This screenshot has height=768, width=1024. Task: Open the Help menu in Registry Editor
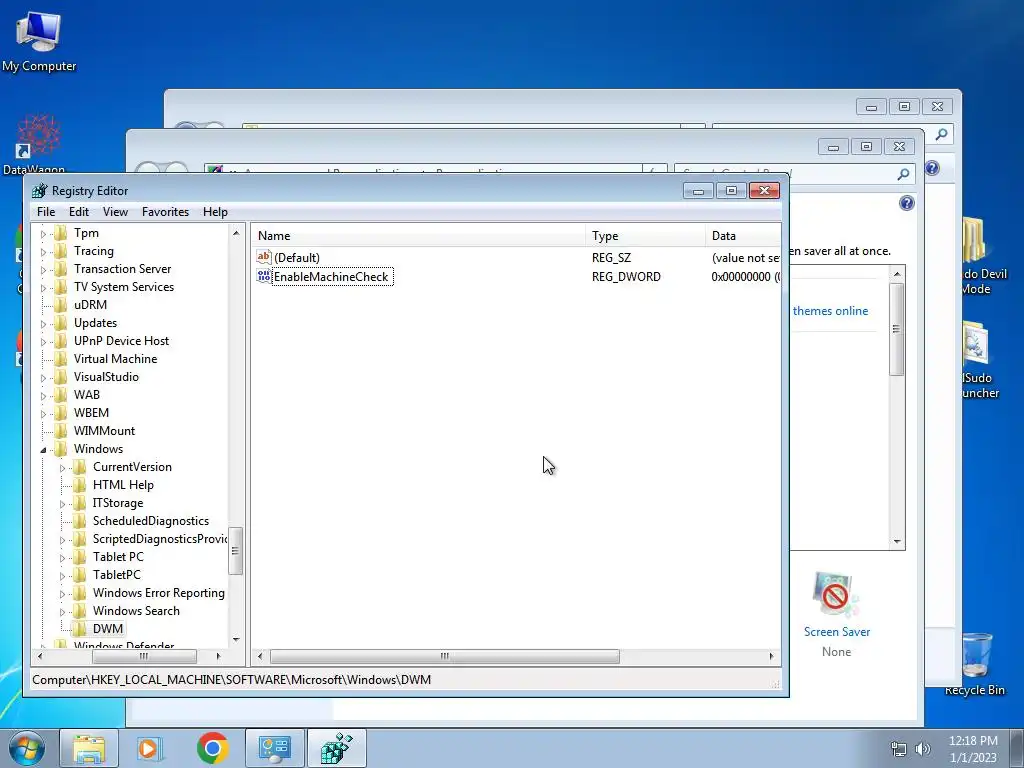pos(215,212)
